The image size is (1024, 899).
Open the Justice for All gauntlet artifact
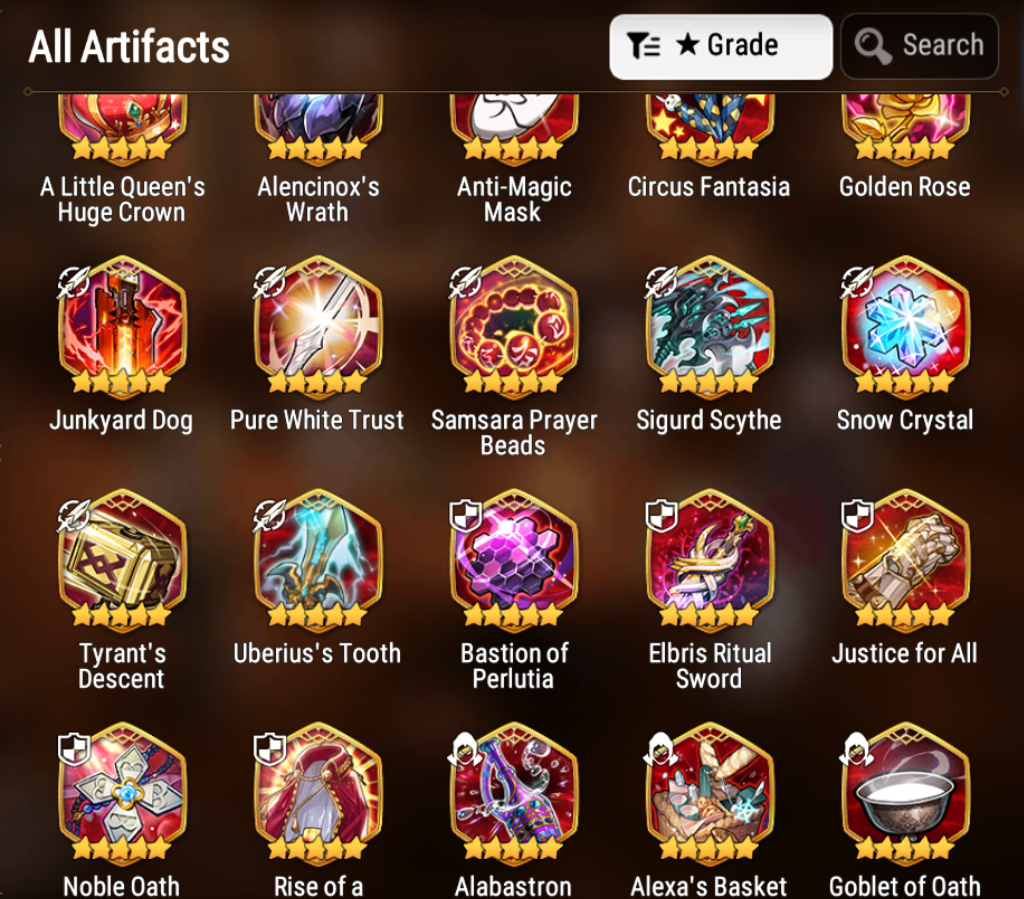coord(906,560)
